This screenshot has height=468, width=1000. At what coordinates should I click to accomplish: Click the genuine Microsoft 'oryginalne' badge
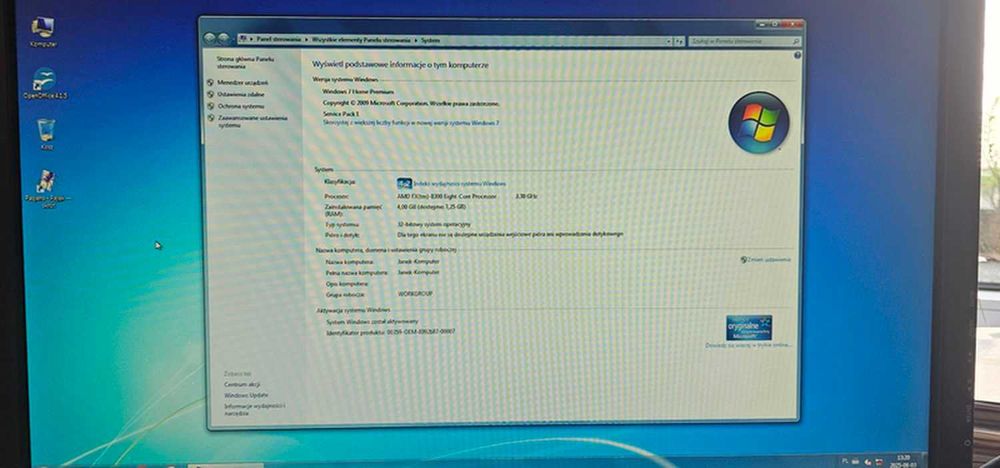click(x=749, y=327)
